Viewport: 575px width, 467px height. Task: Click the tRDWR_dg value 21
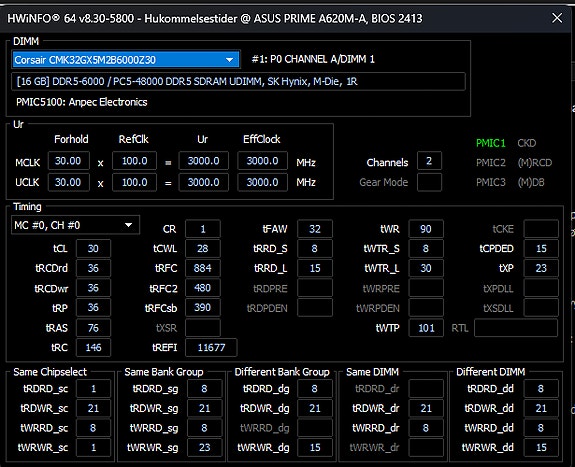(315, 408)
